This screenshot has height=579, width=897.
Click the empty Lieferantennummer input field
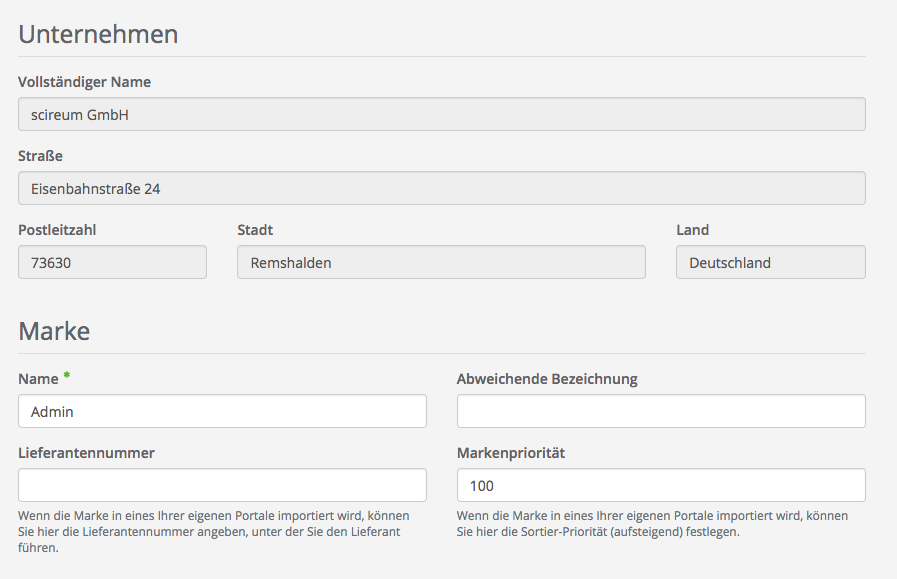pyautogui.click(x=222, y=485)
